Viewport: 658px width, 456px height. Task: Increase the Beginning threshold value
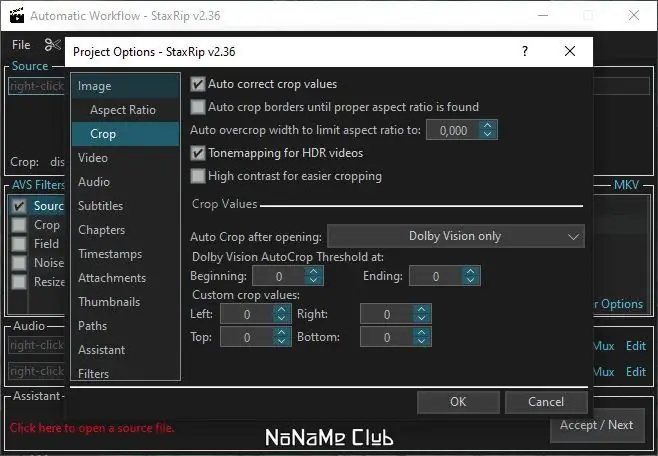coord(313,271)
